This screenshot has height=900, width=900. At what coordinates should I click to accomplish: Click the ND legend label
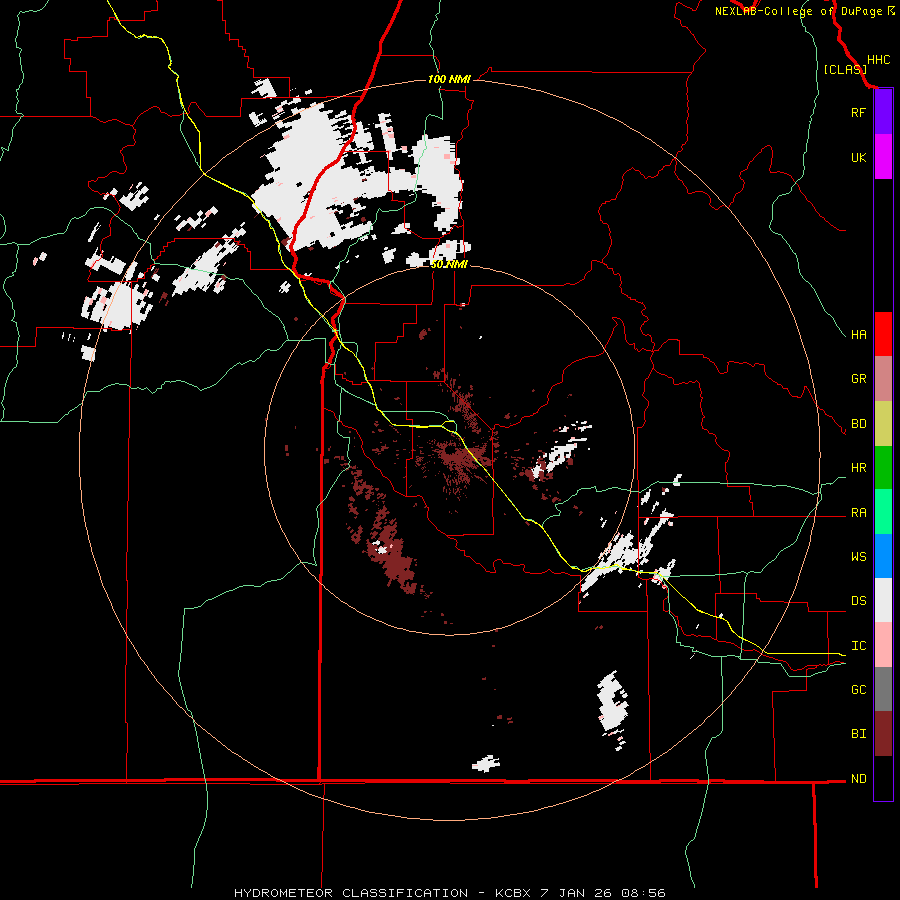coord(858,779)
